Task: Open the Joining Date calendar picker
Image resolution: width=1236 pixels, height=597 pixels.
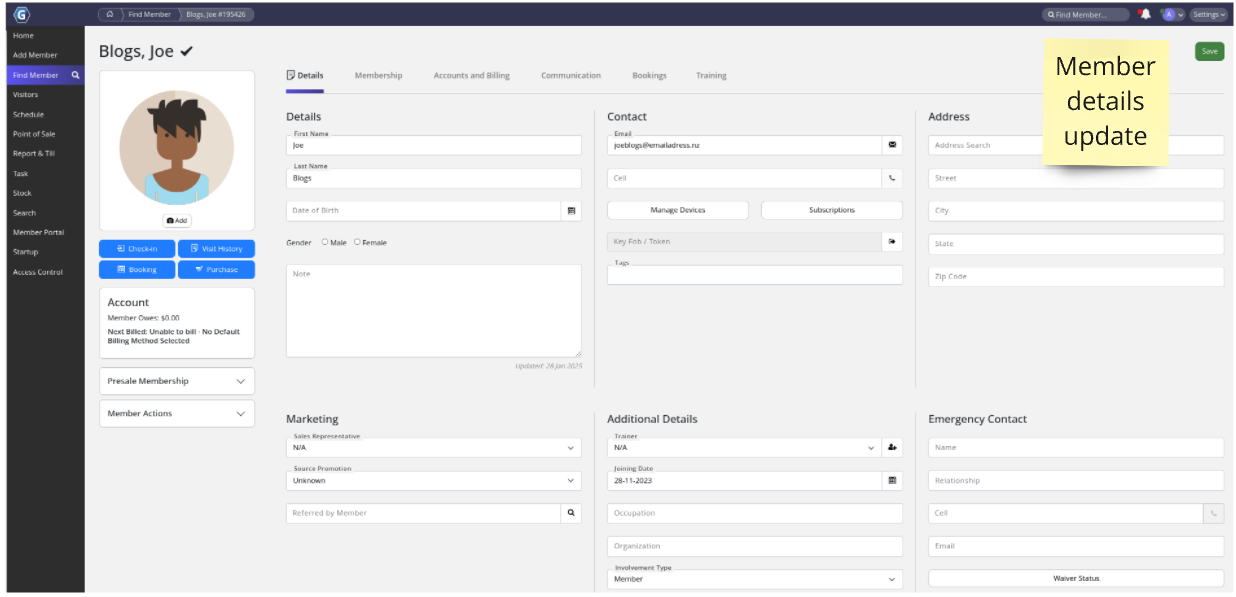Action: click(x=892, y=481)
